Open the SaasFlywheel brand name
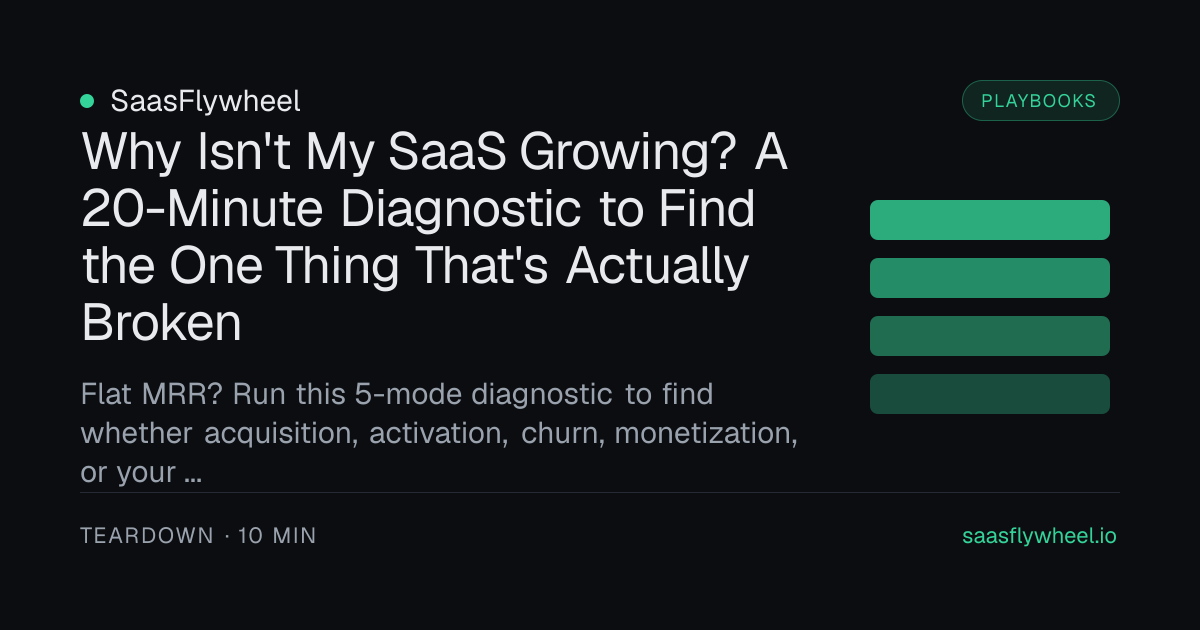Viewport: 1200px width, 630px height. click(205, 100)
